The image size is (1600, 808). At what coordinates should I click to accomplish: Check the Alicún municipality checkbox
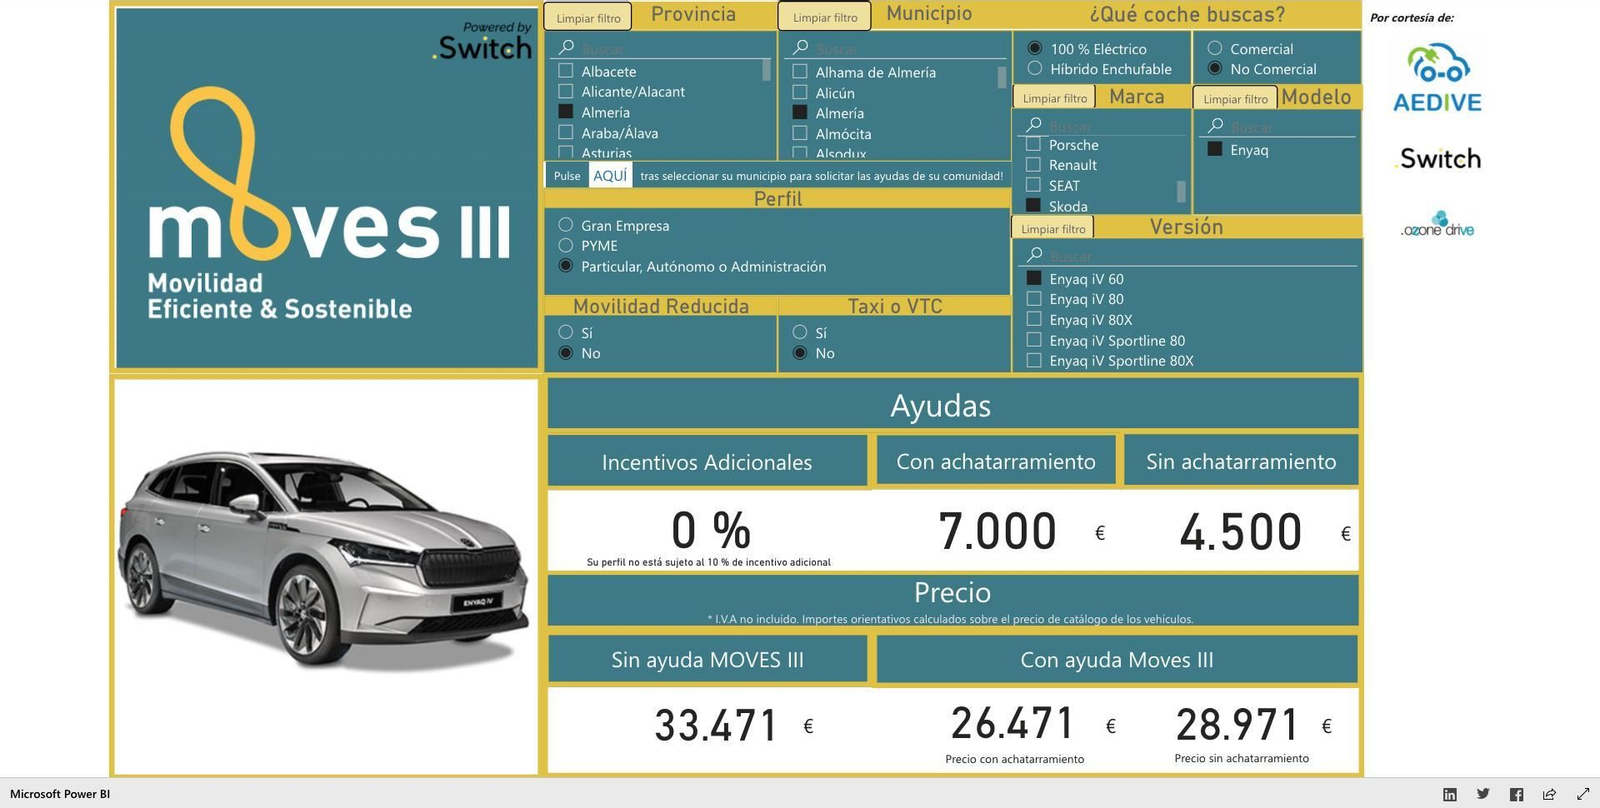tap(800, 92)
